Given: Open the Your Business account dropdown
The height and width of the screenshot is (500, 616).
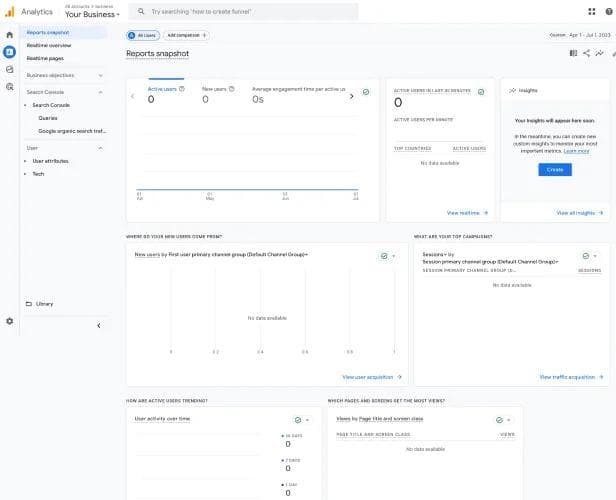Looking at the screenshot, I should click(92, 15).
